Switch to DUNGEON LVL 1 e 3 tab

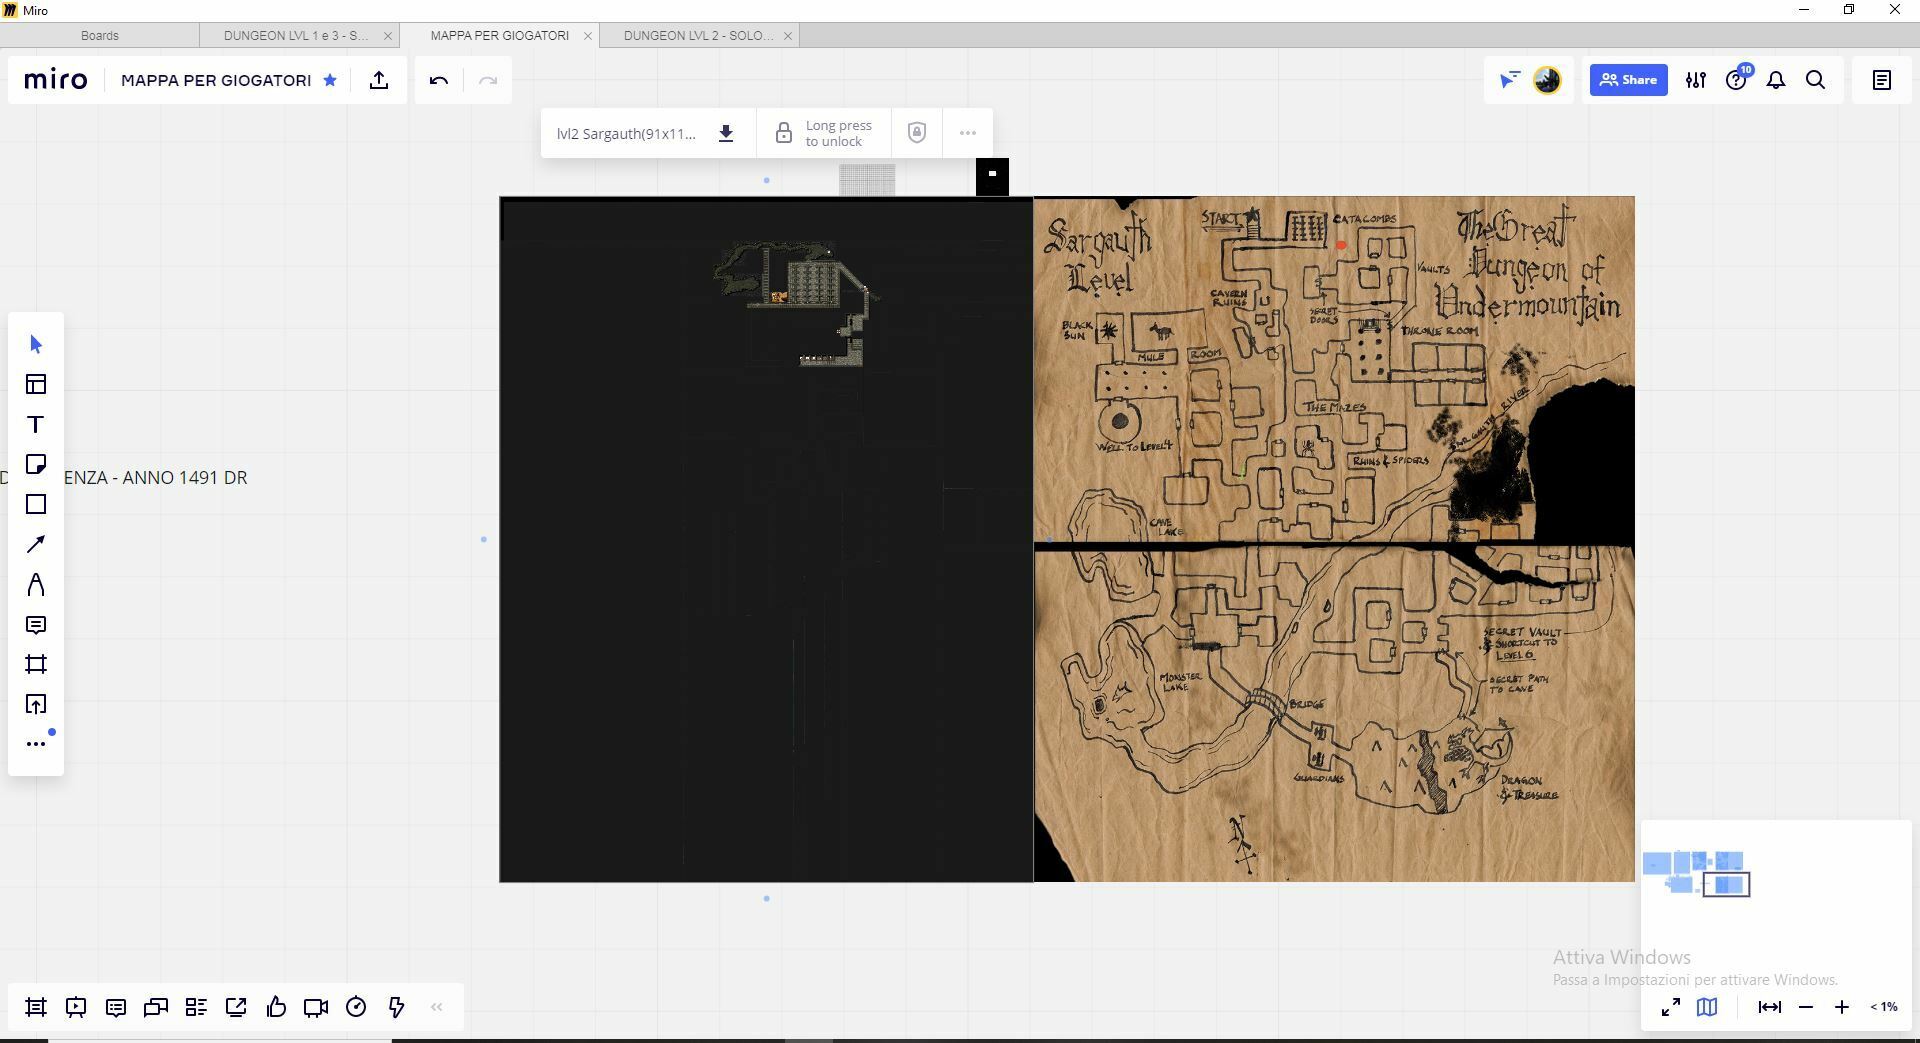[x=295, y=35]
